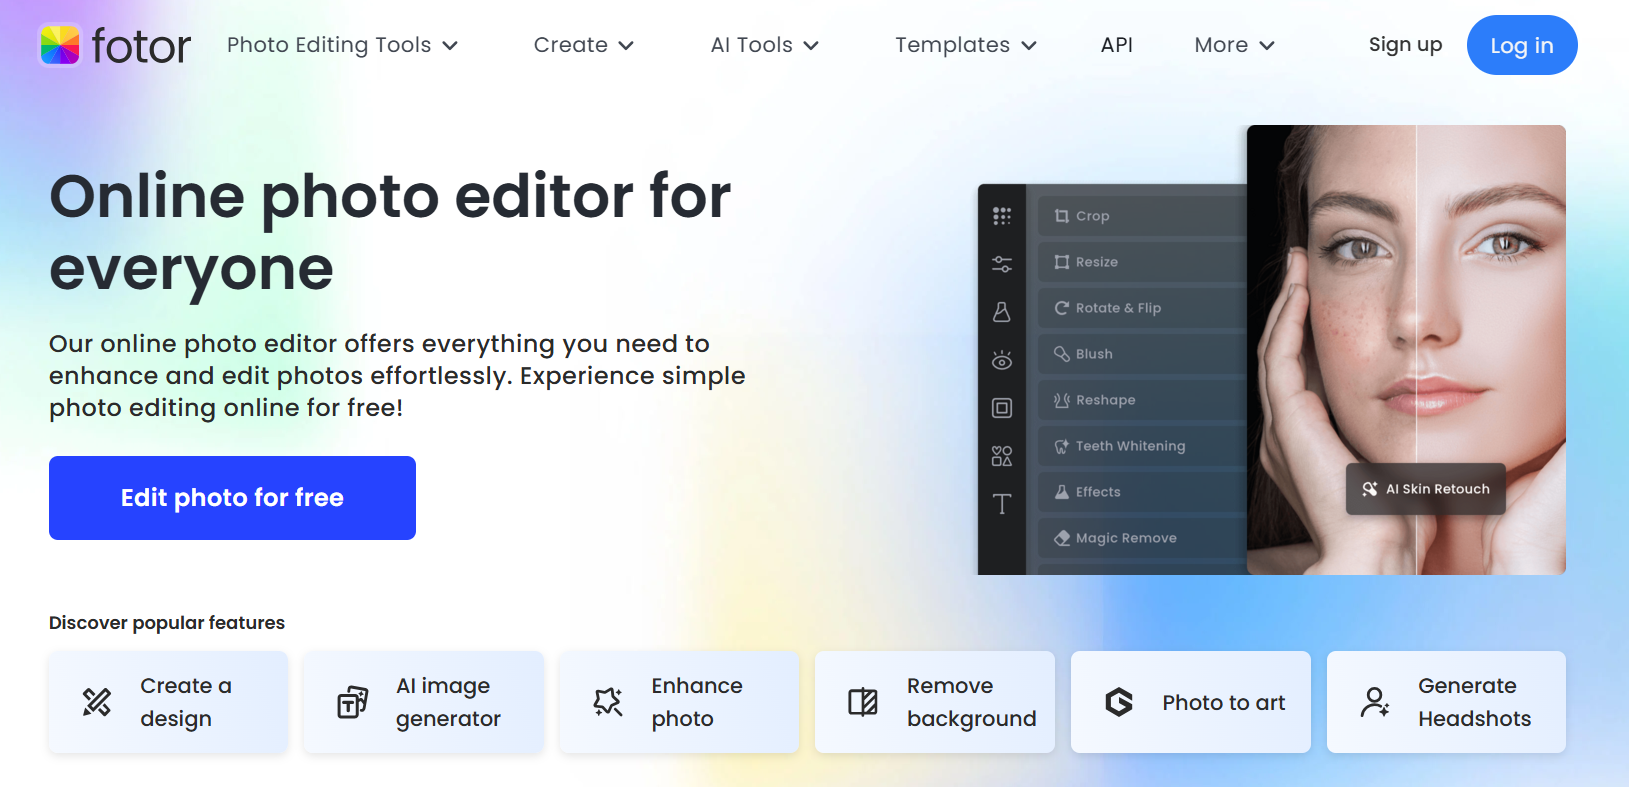Click the Resize tool icon
This screenshot has height=787, width=1629.
(x=1062, y=262)
